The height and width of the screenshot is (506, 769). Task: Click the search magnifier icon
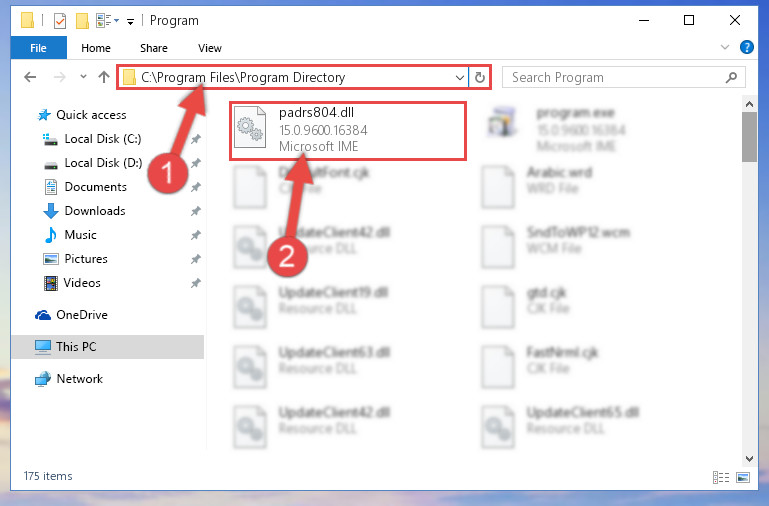[731, 77]
